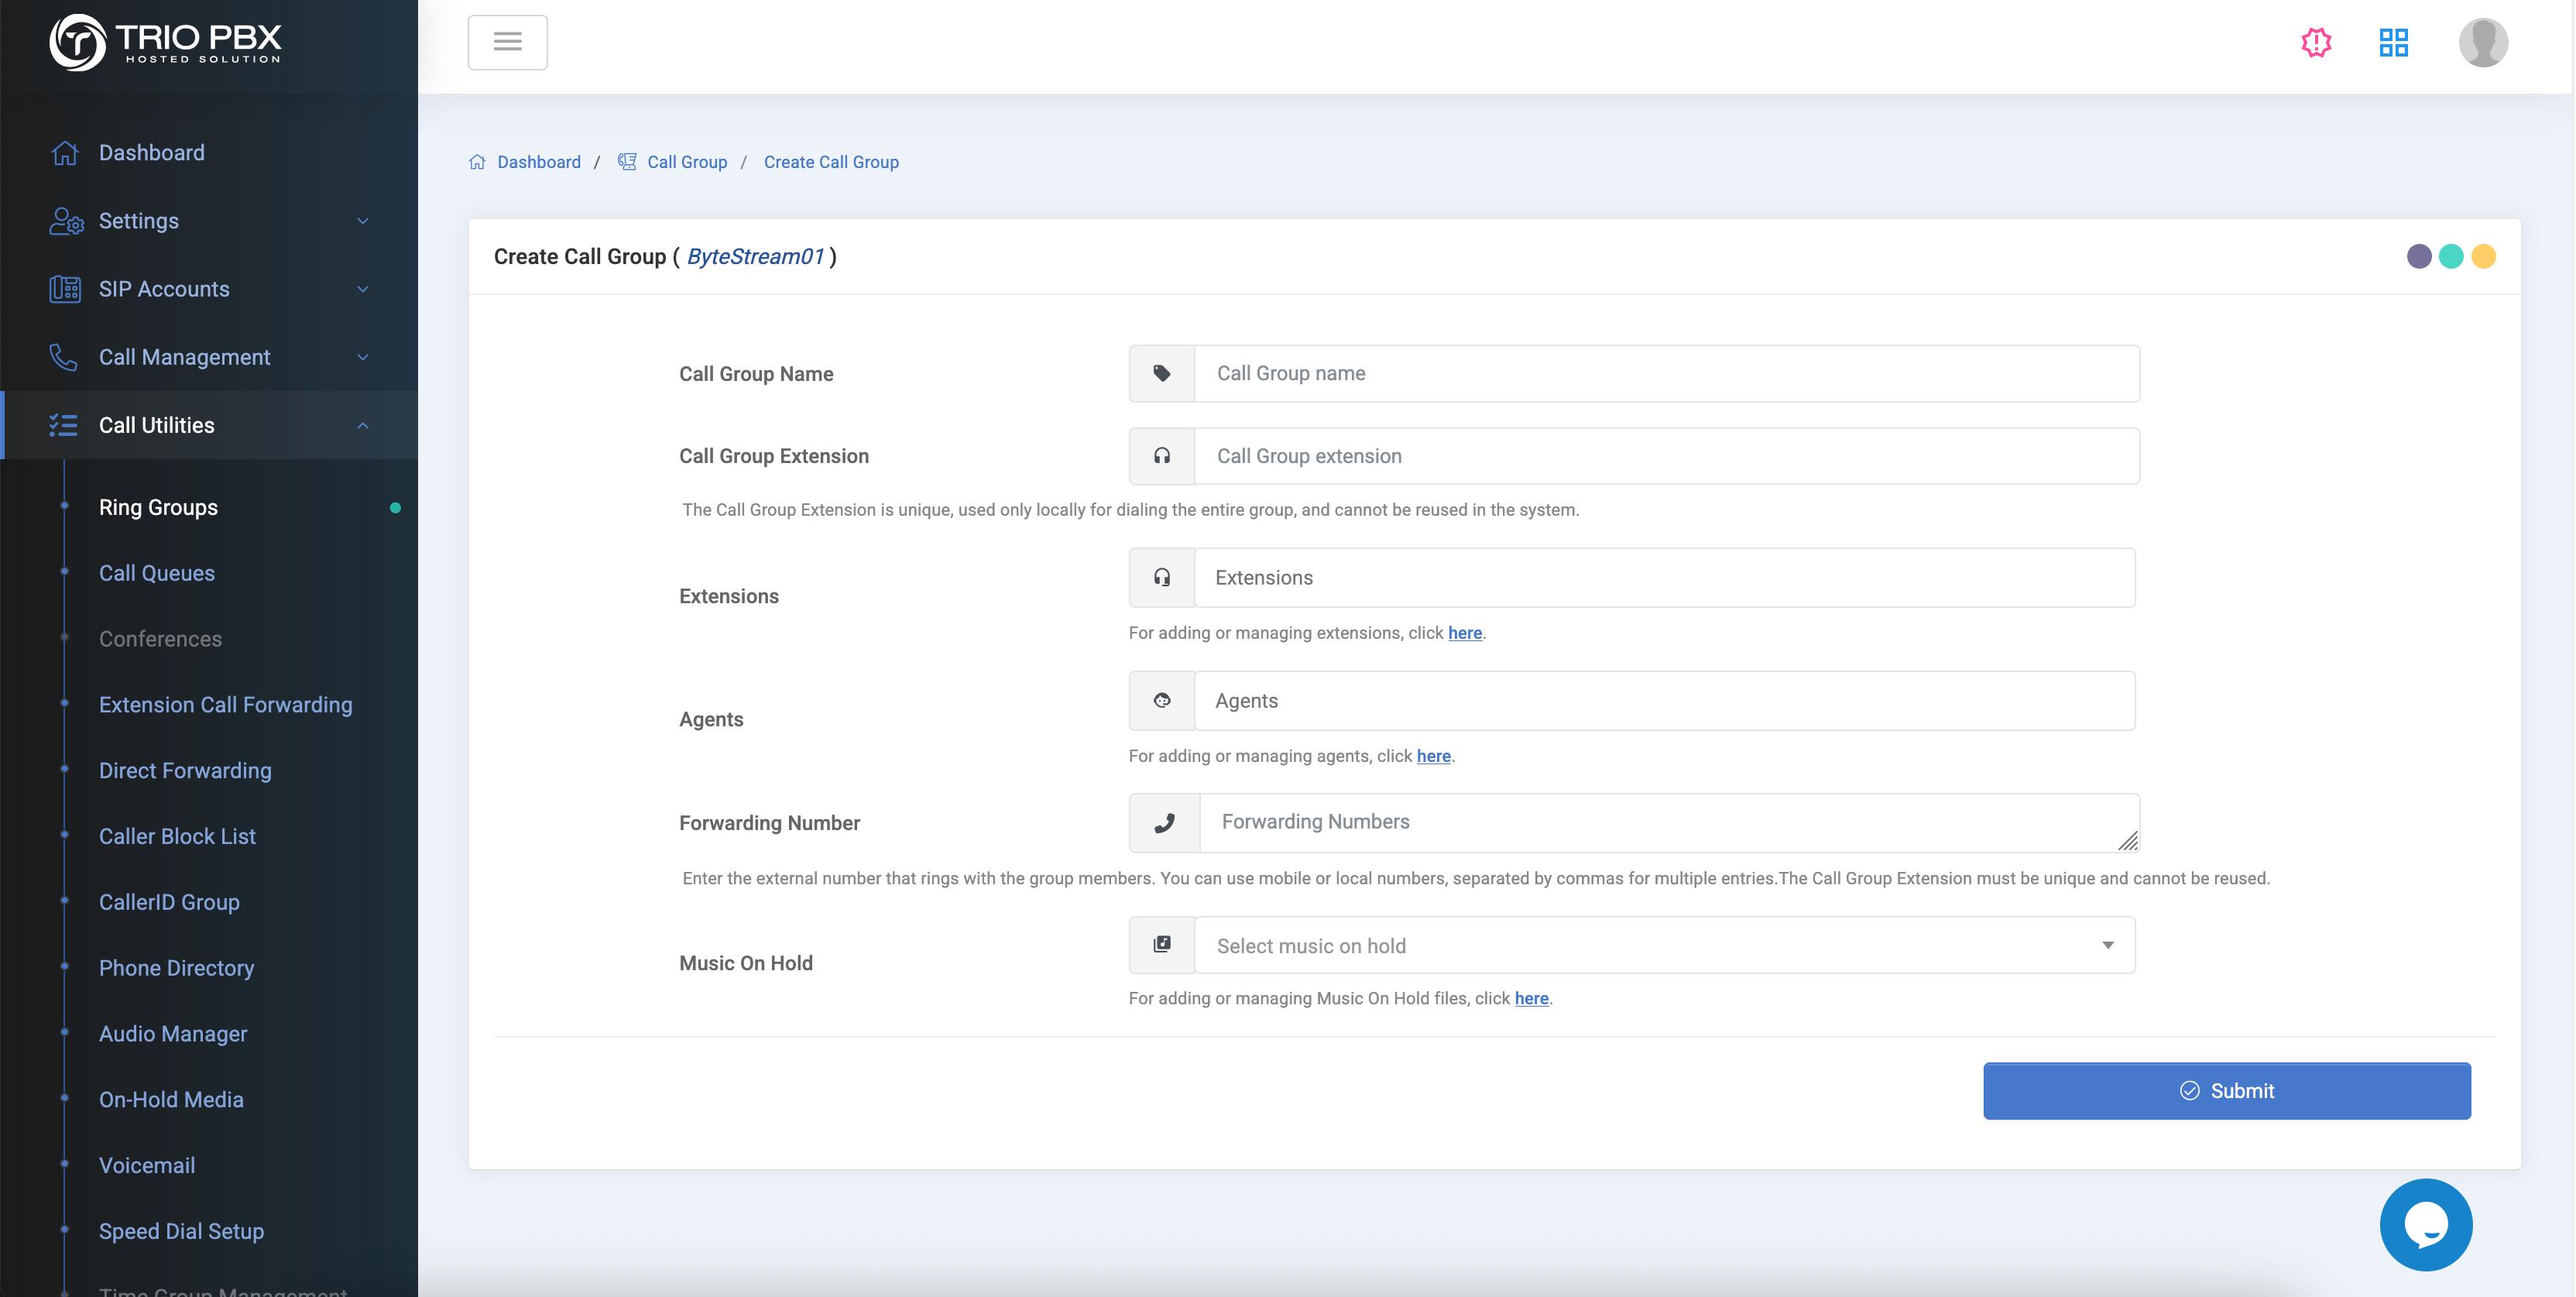Collapse the Call Utilities chevron
Screen dimensions: 2576x1297
coord(363,425)
